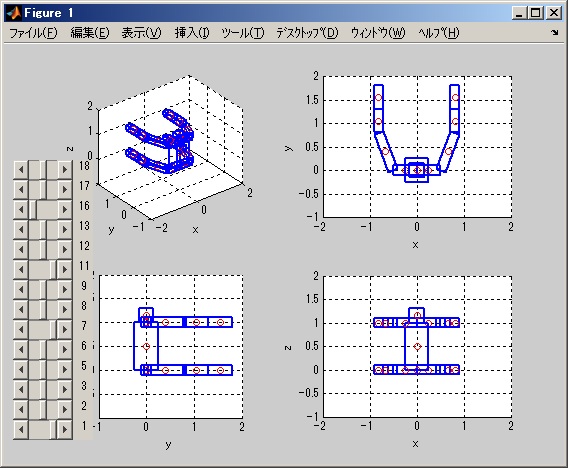568x468 pixels.
Task: Click right arrow of slider 16
Action: 65,209
